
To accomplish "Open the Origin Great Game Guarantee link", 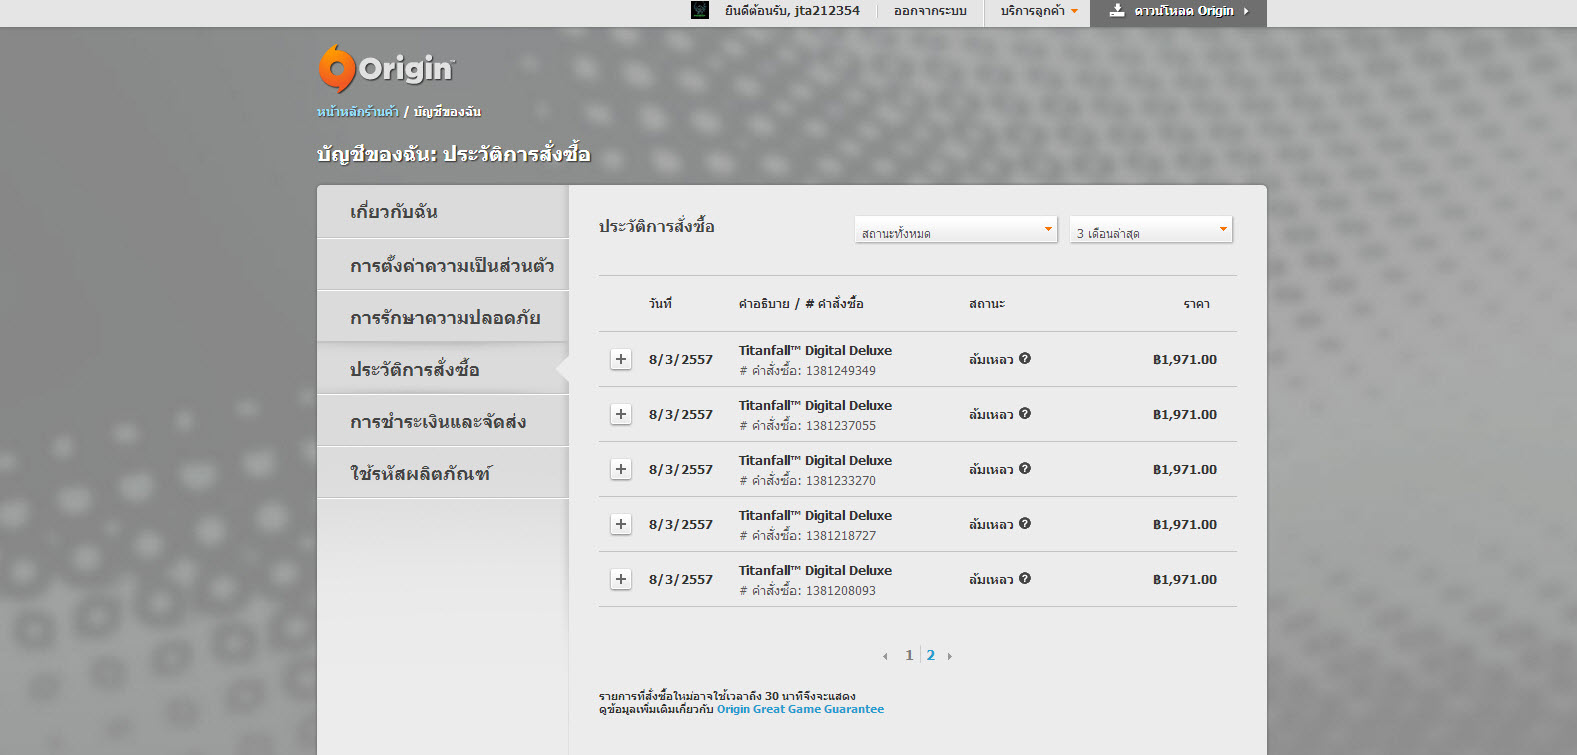I will pos(800,709).
